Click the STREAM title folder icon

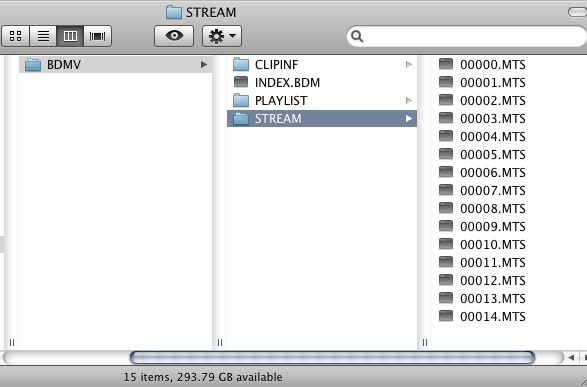(174, 12)
